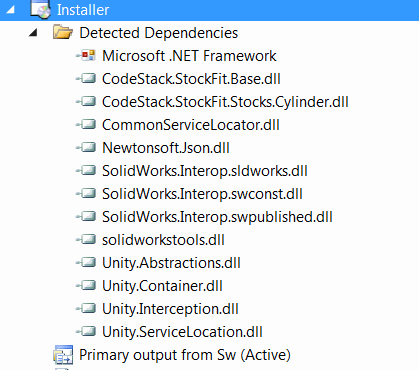Select the Detected Dependencies label
Viewport: 419px width, 370px height.
click(x=159, y=33)
